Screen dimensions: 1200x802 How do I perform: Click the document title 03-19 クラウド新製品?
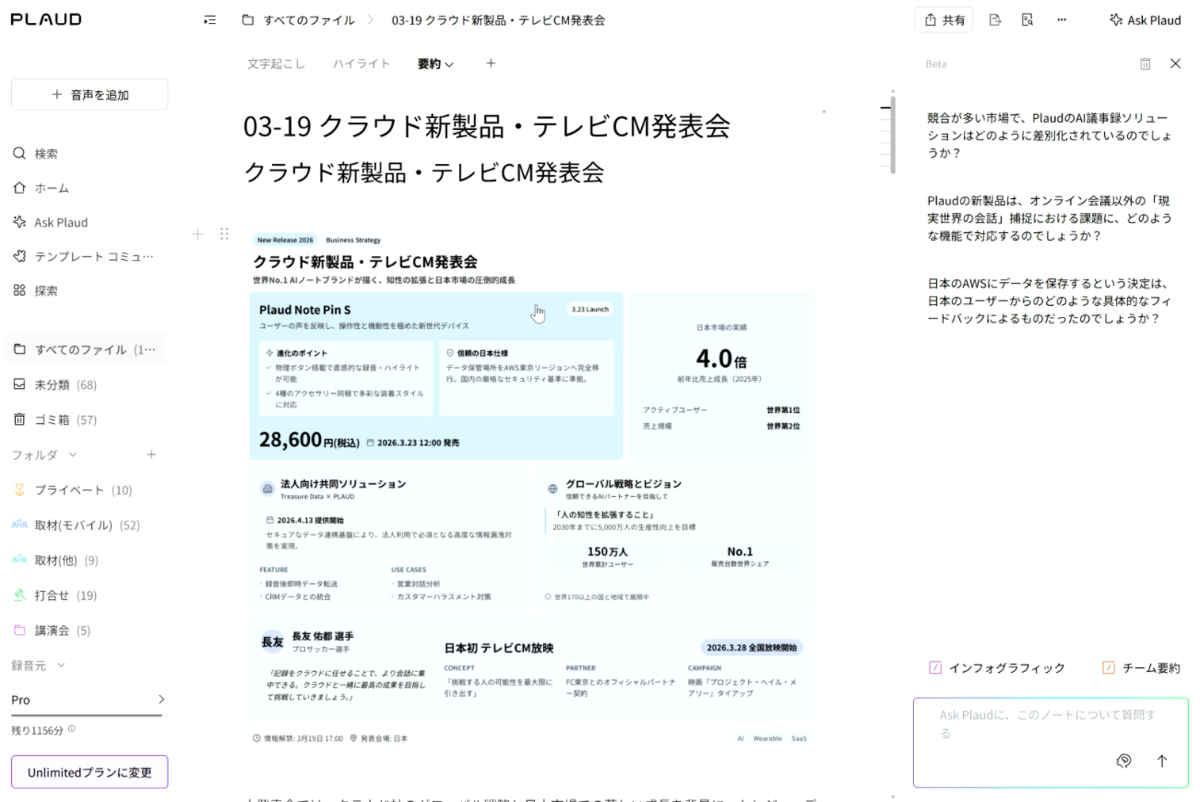487,126
